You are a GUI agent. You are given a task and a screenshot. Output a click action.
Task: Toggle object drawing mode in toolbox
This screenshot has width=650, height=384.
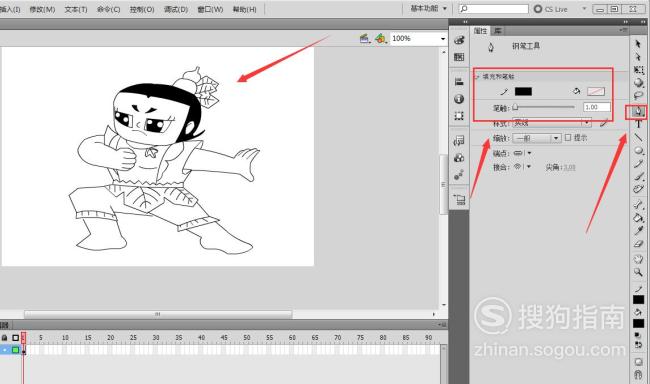coord(638,361)
